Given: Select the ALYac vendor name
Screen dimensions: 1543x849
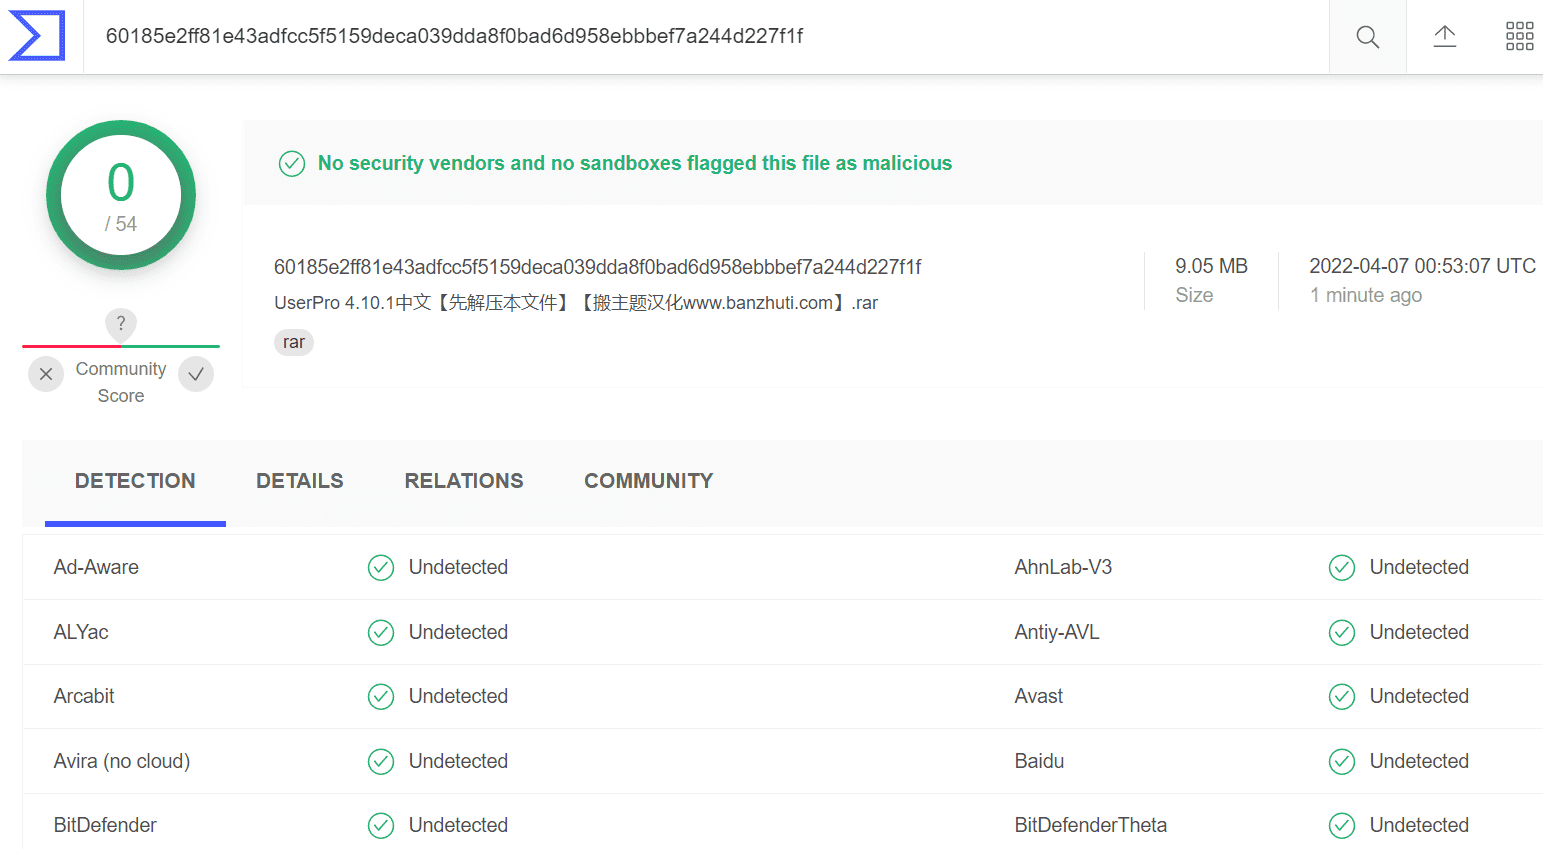Looking at the screenshot, I should [x=81, y=632].
